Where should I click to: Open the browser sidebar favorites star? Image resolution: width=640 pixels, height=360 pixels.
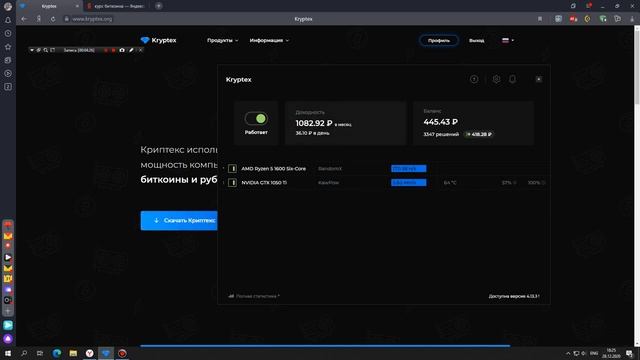[8, 47]
